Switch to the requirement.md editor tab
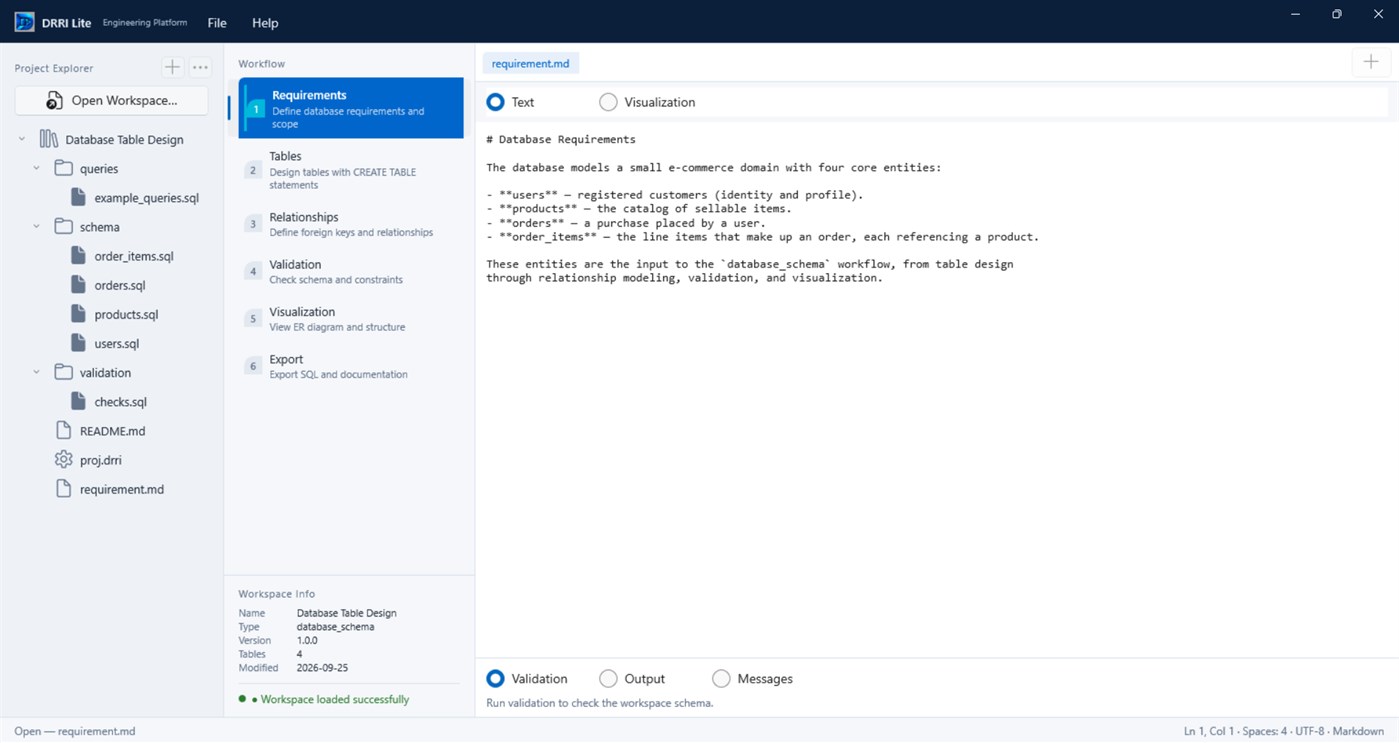1399x743 pixels. [x=530, y=63]
